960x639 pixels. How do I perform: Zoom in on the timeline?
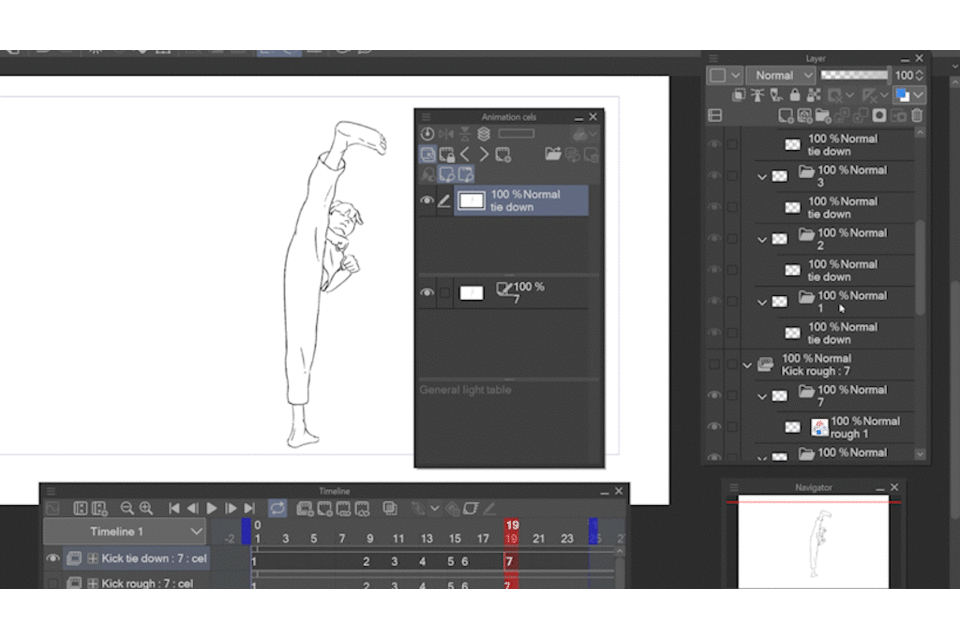tap(146, 509)
